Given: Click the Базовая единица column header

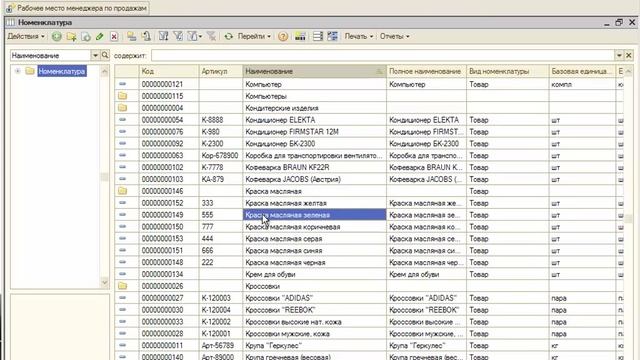Looking at the screenshot, I should pos(582,71).
